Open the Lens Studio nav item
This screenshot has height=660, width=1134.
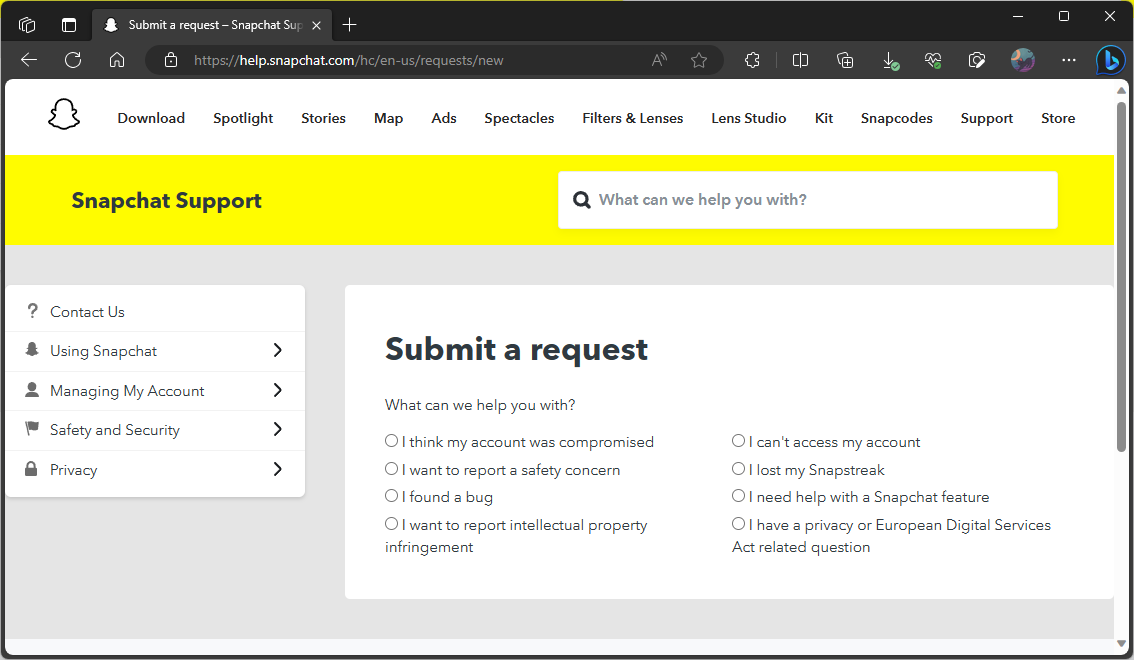[x=748, y=118]
